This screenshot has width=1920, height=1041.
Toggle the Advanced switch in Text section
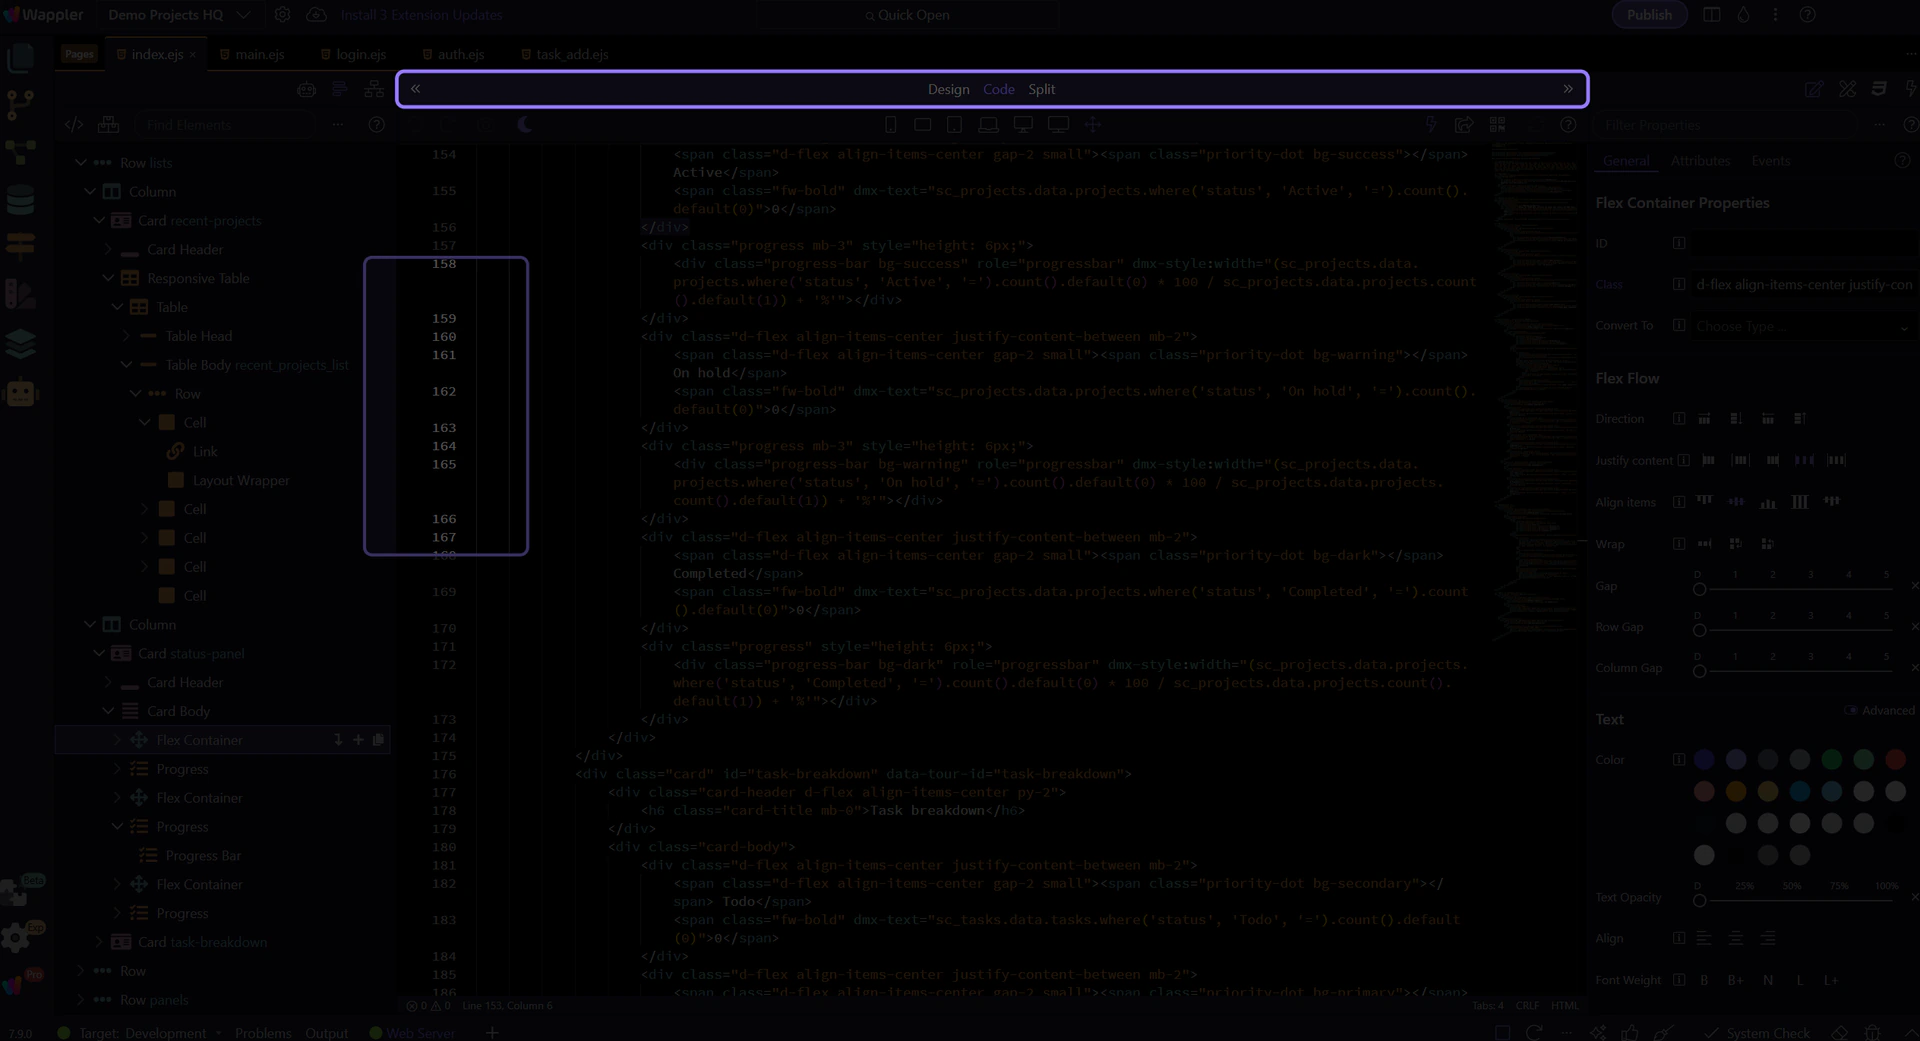[1851, 711]
